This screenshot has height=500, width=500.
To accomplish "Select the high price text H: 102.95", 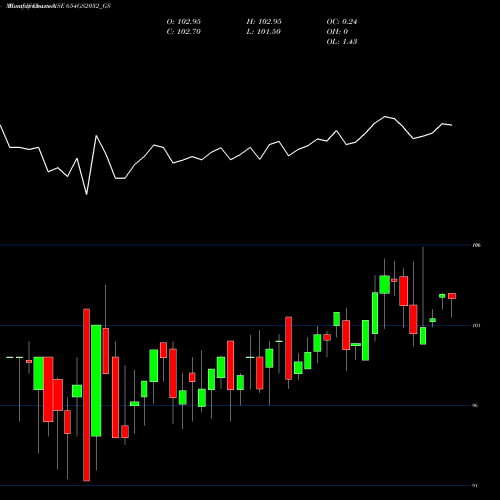I will [264, 22].
